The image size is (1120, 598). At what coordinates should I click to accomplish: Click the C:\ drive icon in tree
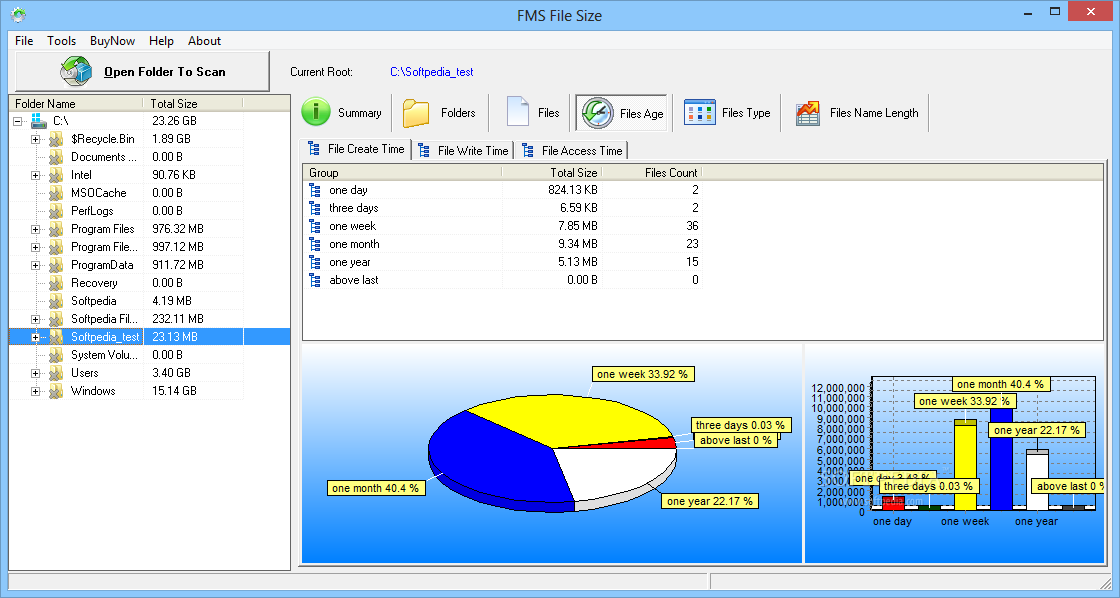click(39, 121)
